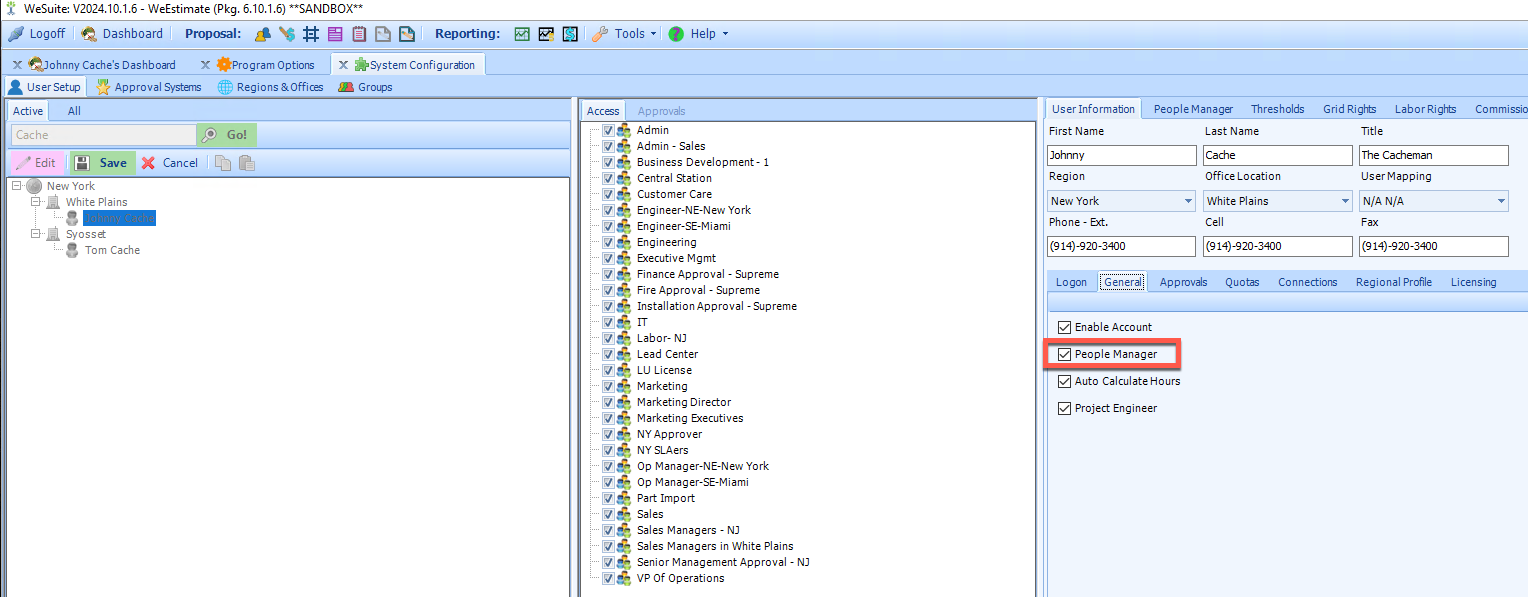
Task: Switch to the Logon sub-tab
Action: click(x=1071, y=282)
